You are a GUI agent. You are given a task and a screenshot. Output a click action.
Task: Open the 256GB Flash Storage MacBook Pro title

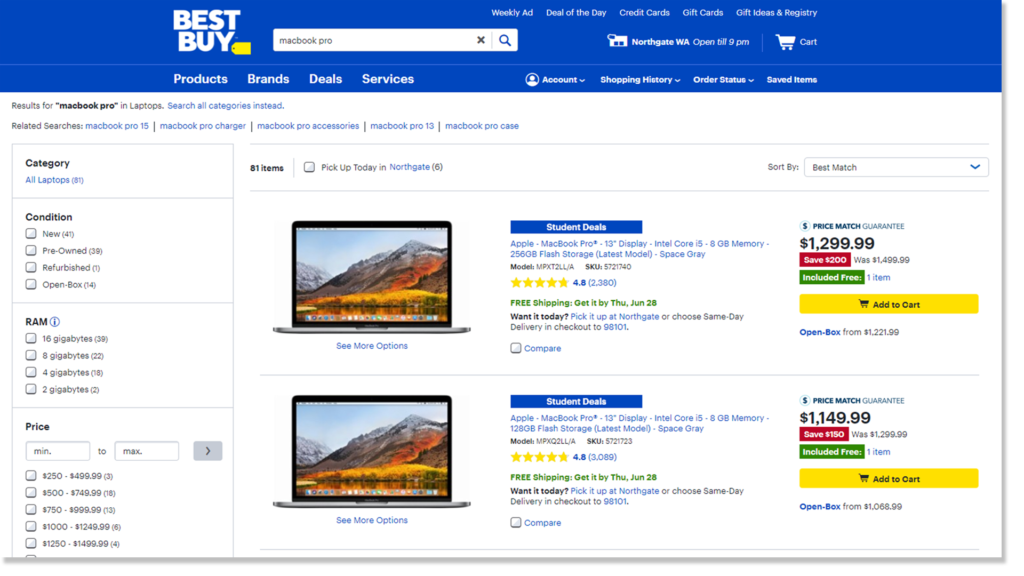(x=640, y=249)
